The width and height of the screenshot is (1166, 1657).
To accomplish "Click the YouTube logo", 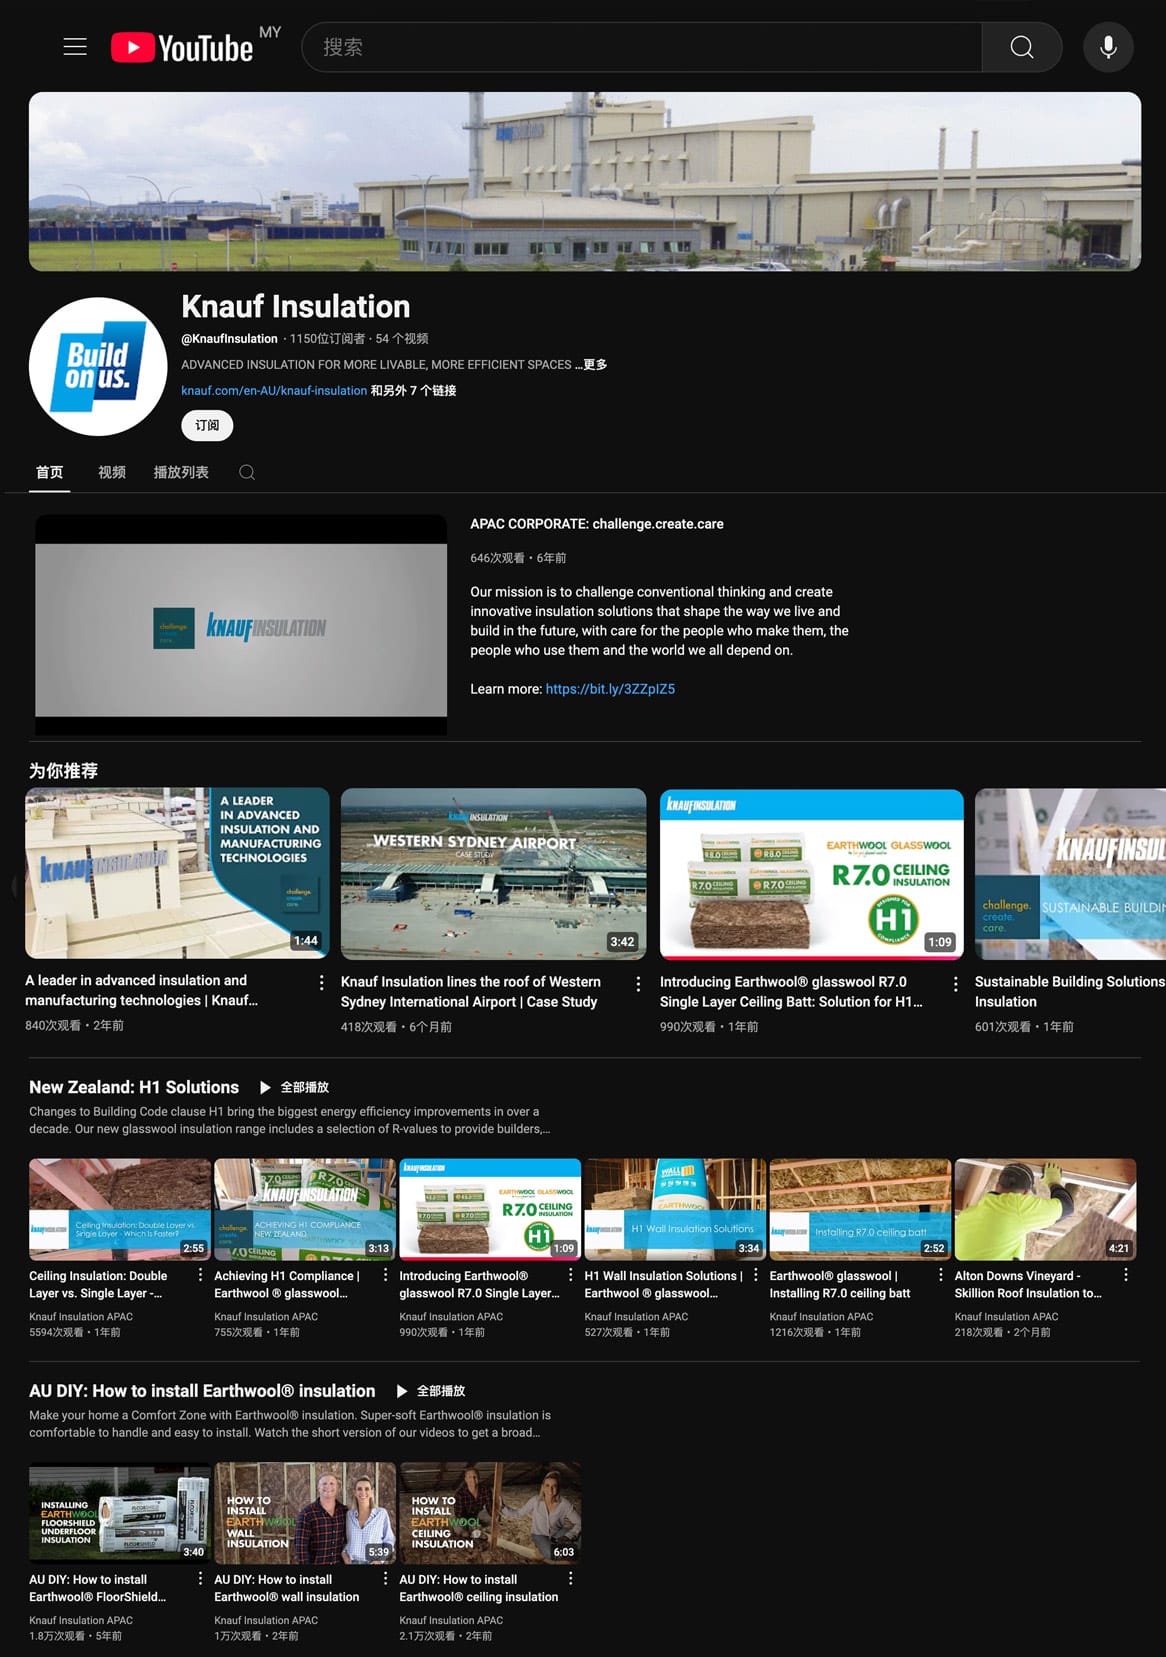I will (182, 47).
